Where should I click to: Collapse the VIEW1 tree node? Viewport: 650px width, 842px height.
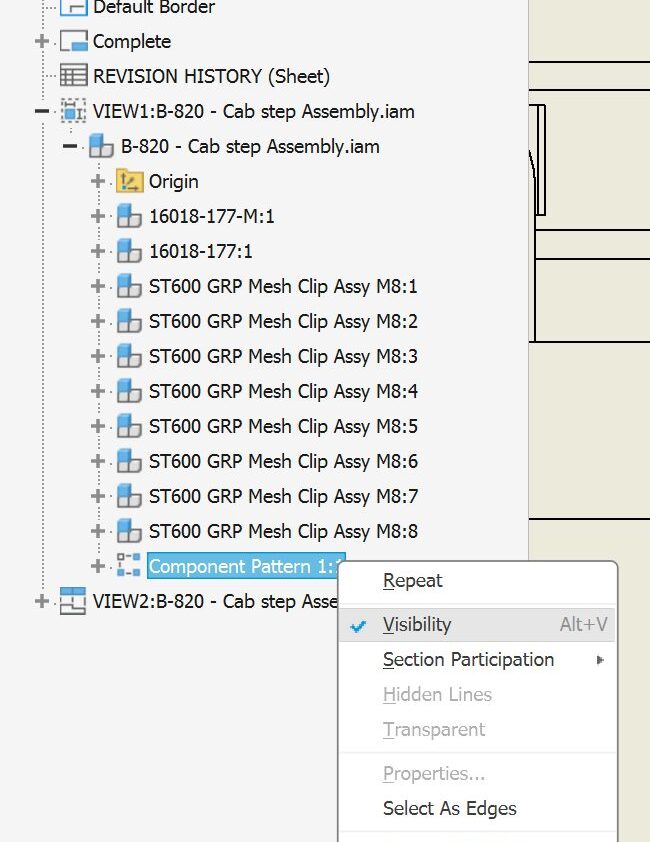[41, 111]
